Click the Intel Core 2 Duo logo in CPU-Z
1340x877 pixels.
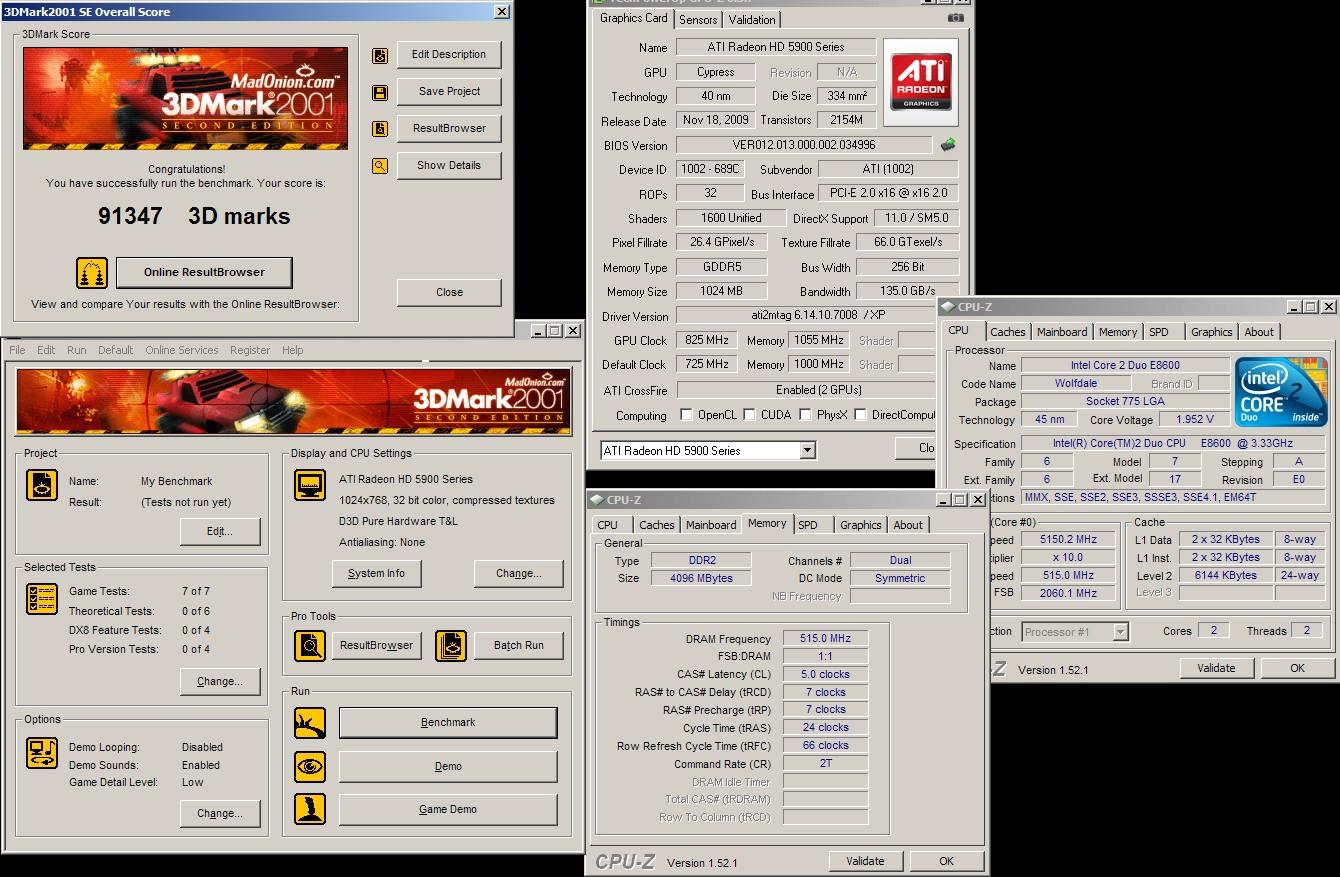[1281, 392]
